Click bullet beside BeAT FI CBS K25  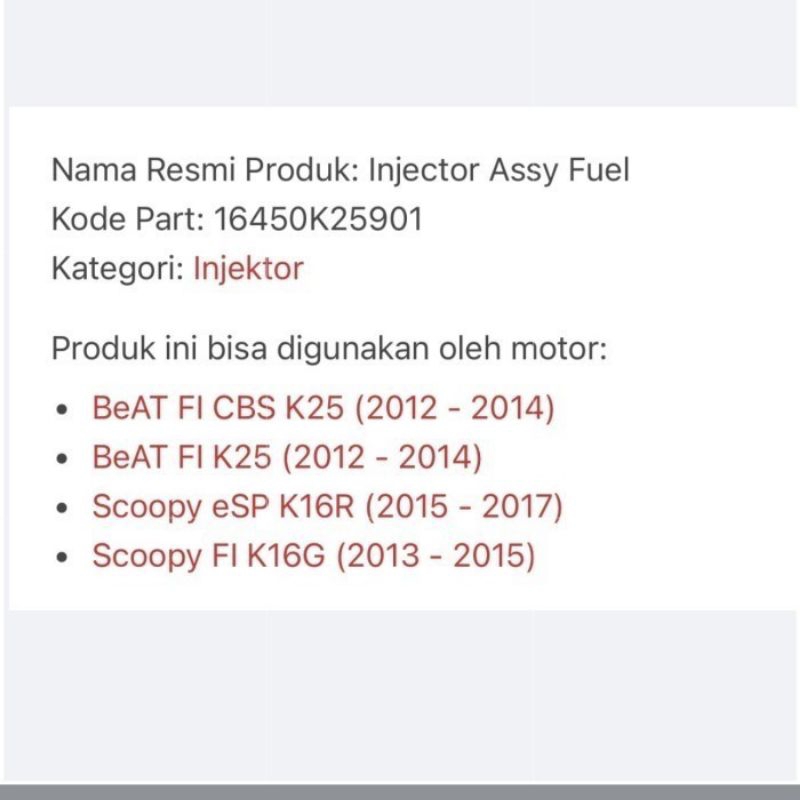coord(63,410)
